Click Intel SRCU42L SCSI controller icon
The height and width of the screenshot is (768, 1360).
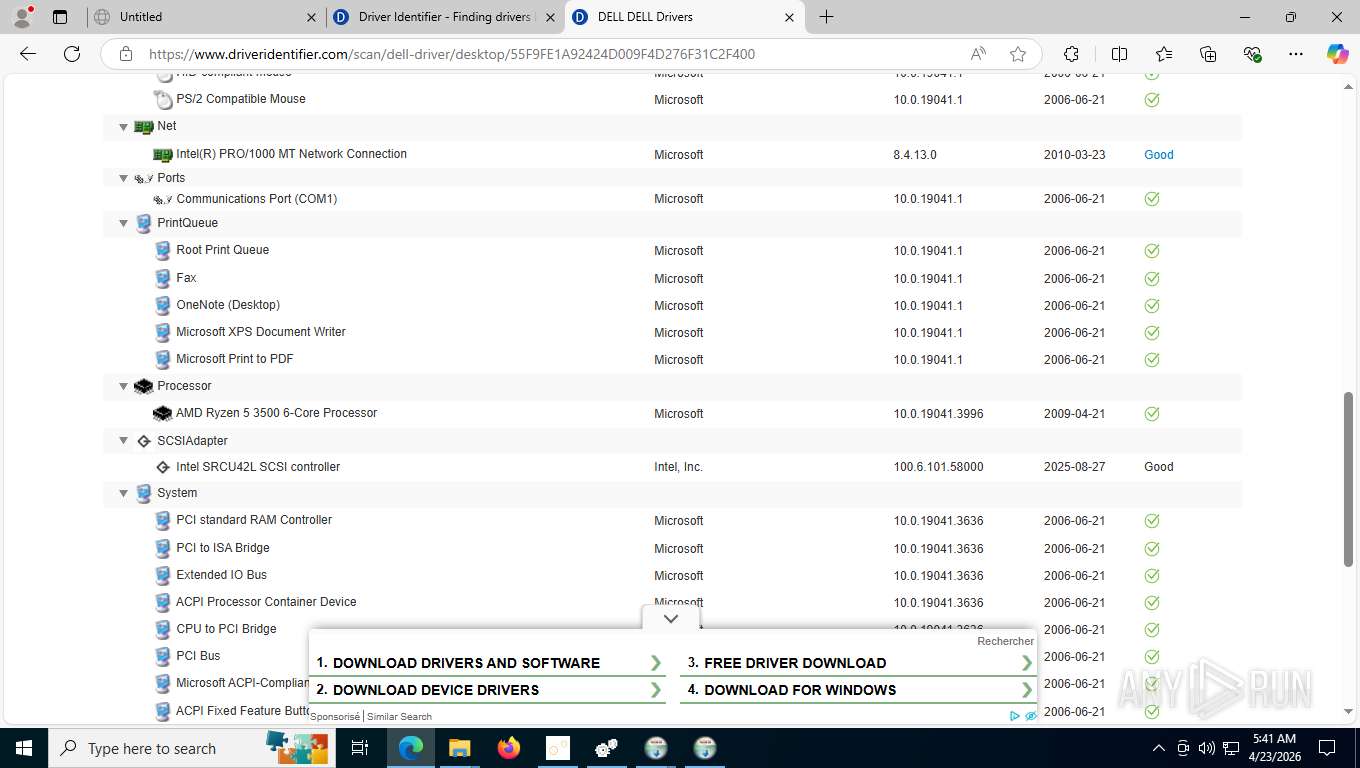[x=163, y=468]
